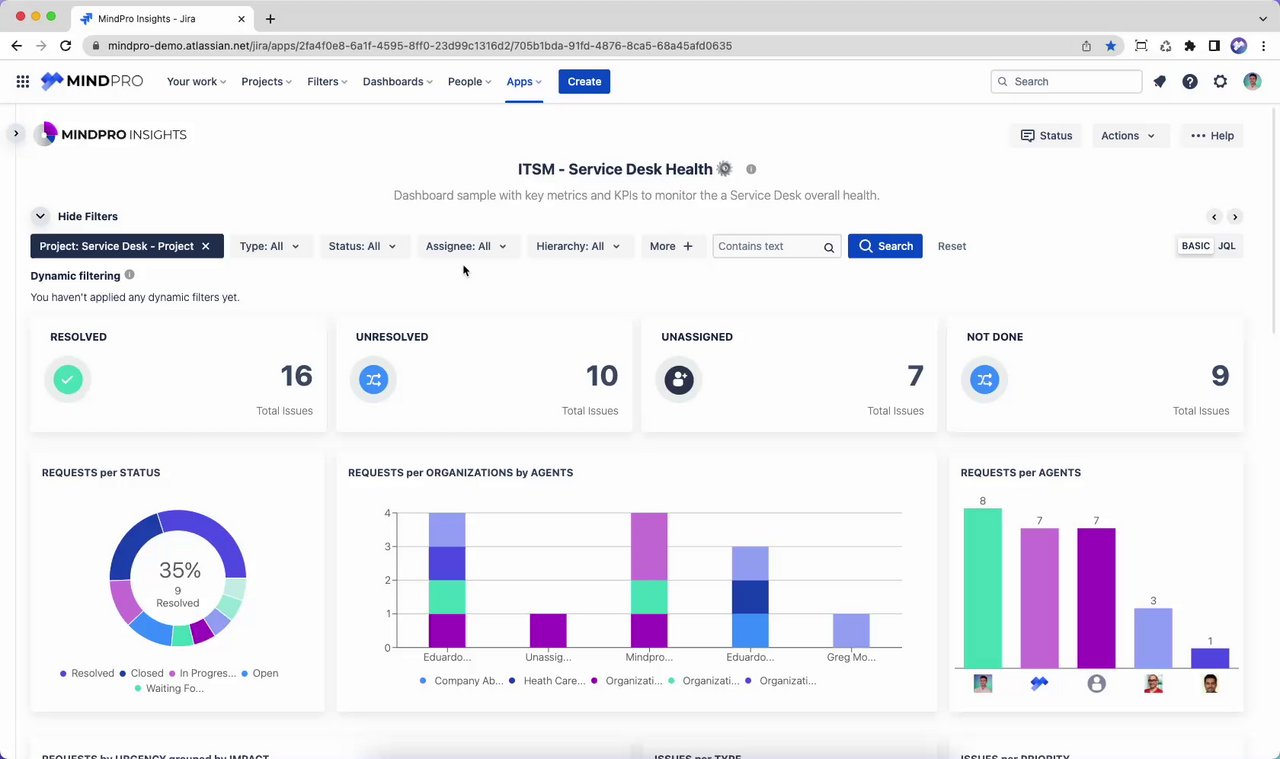Open the Jira app switcher grid

click(23, 82)
